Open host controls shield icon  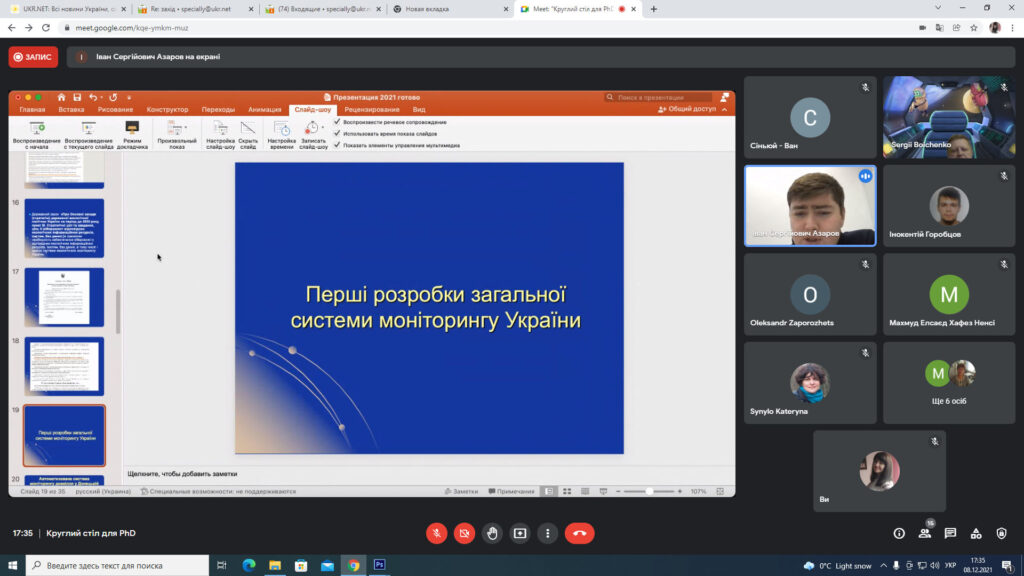(x=1001, y=533)
